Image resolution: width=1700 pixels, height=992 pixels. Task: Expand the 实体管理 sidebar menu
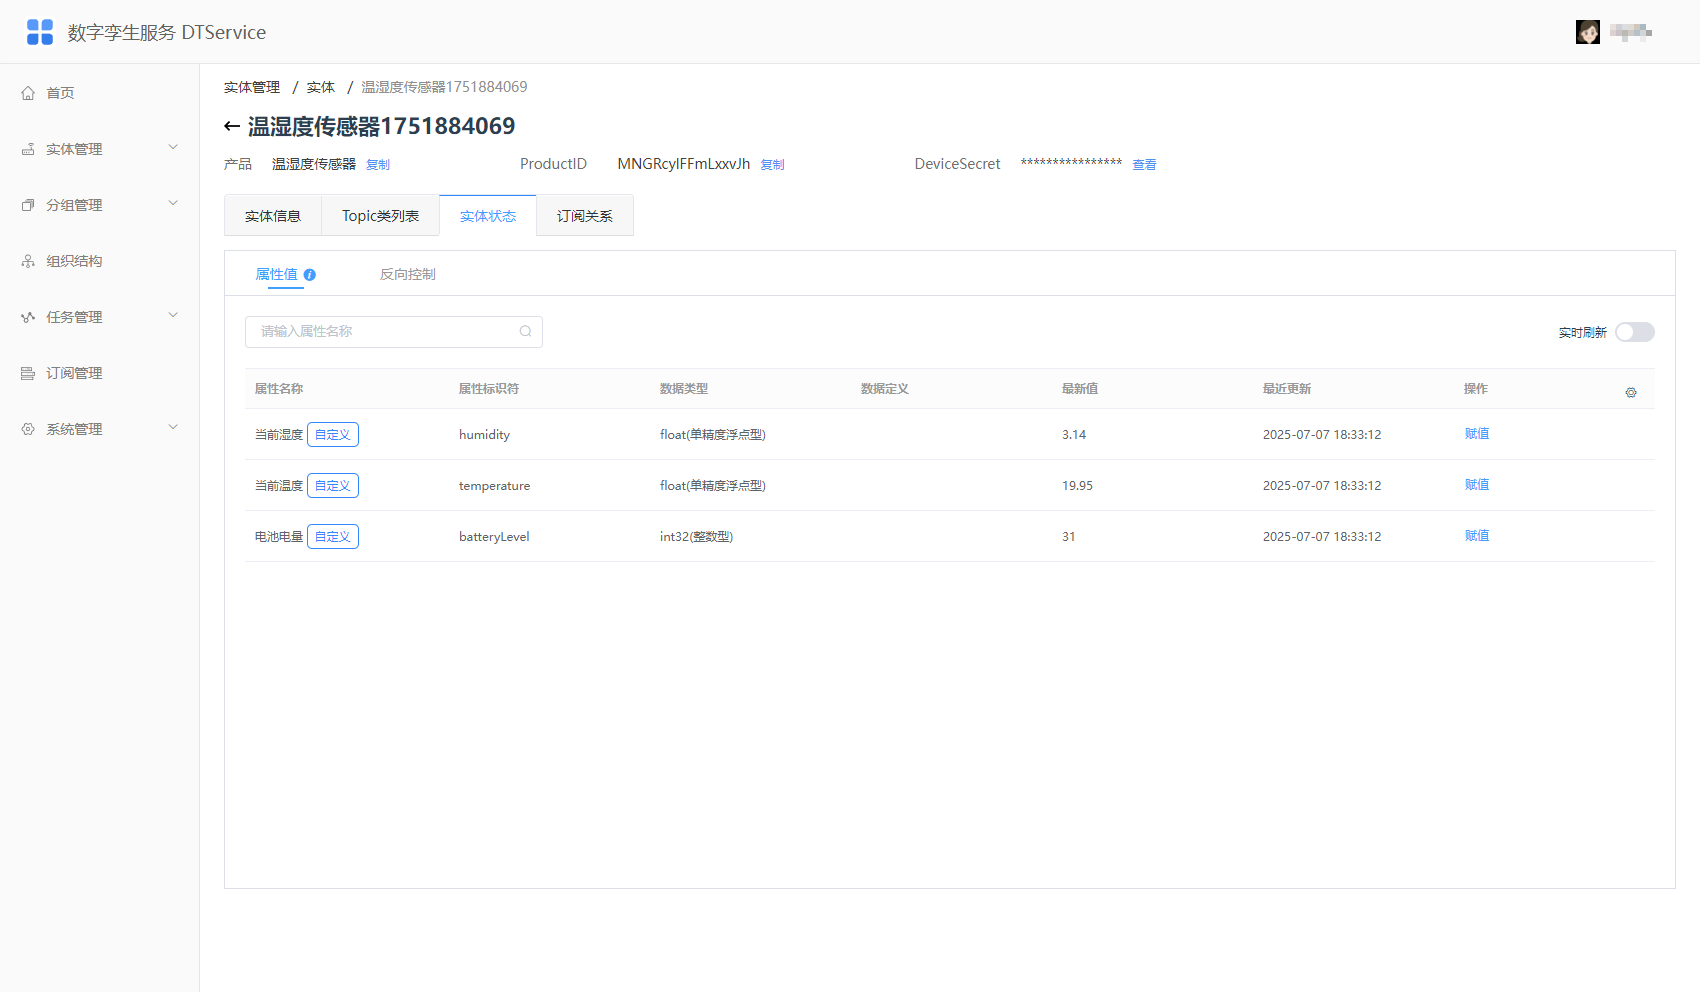(x=99, y=149)
